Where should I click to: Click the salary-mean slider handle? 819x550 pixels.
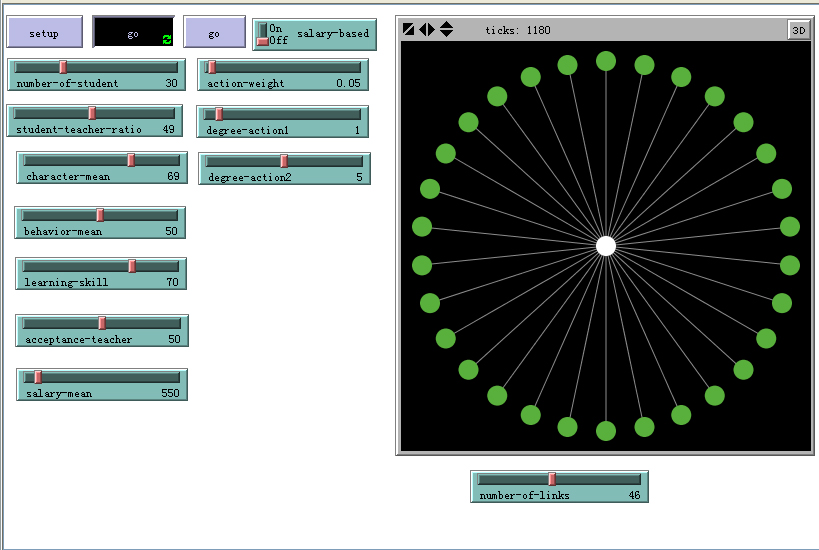[38, 377]
